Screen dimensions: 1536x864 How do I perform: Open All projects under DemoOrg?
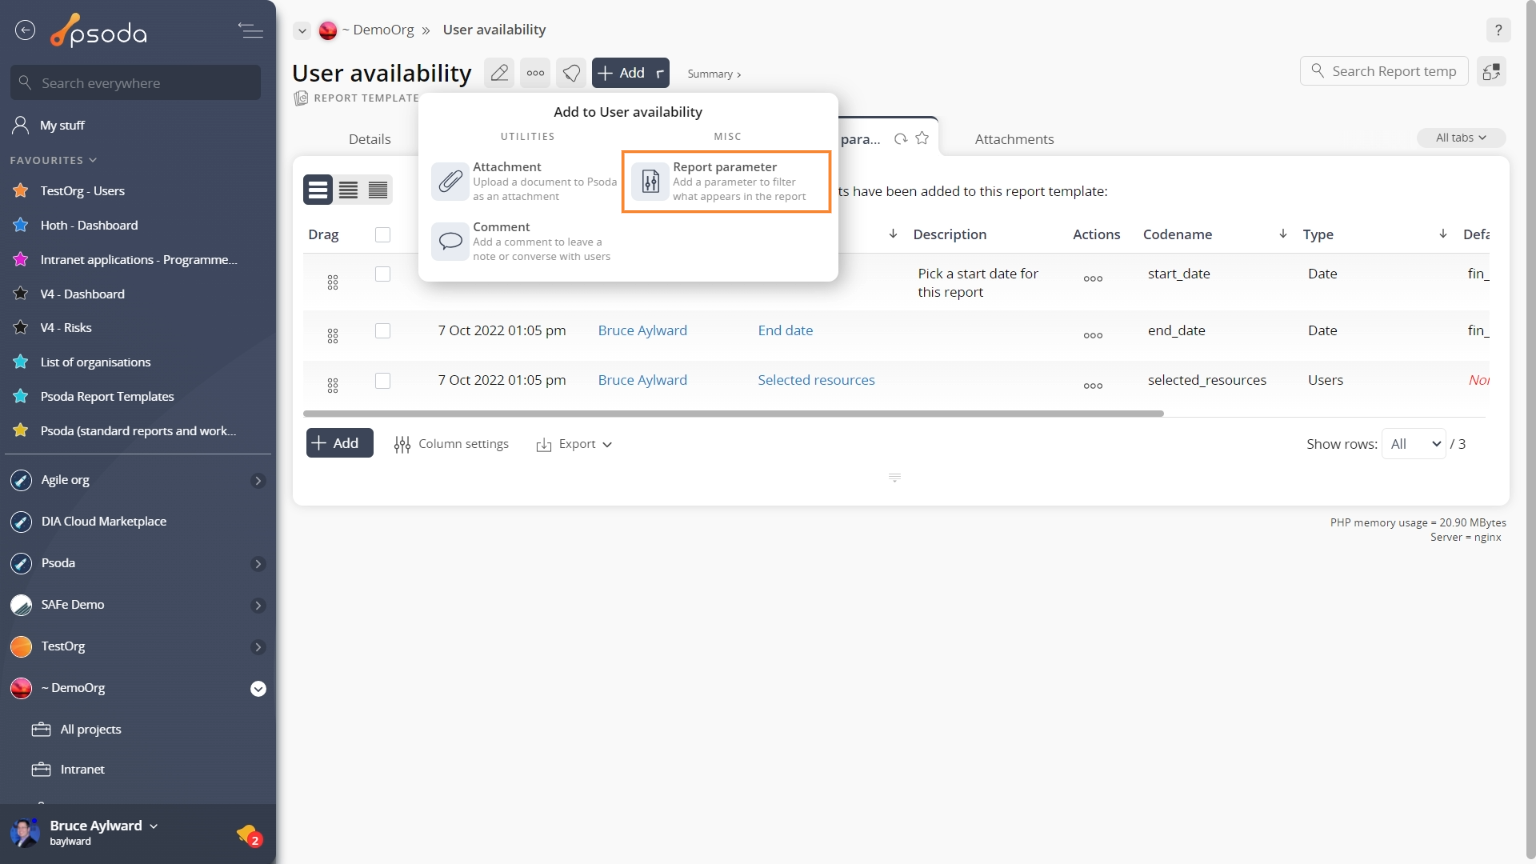[90, 730]
